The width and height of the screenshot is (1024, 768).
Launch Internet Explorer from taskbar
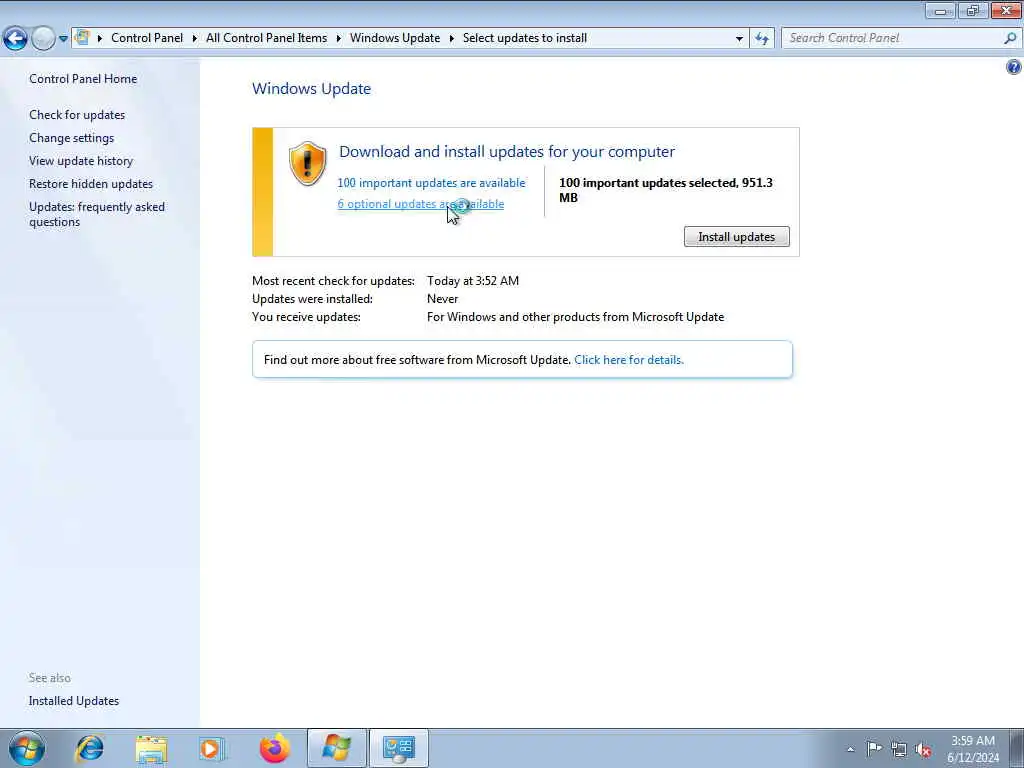[x=89, y=748]
